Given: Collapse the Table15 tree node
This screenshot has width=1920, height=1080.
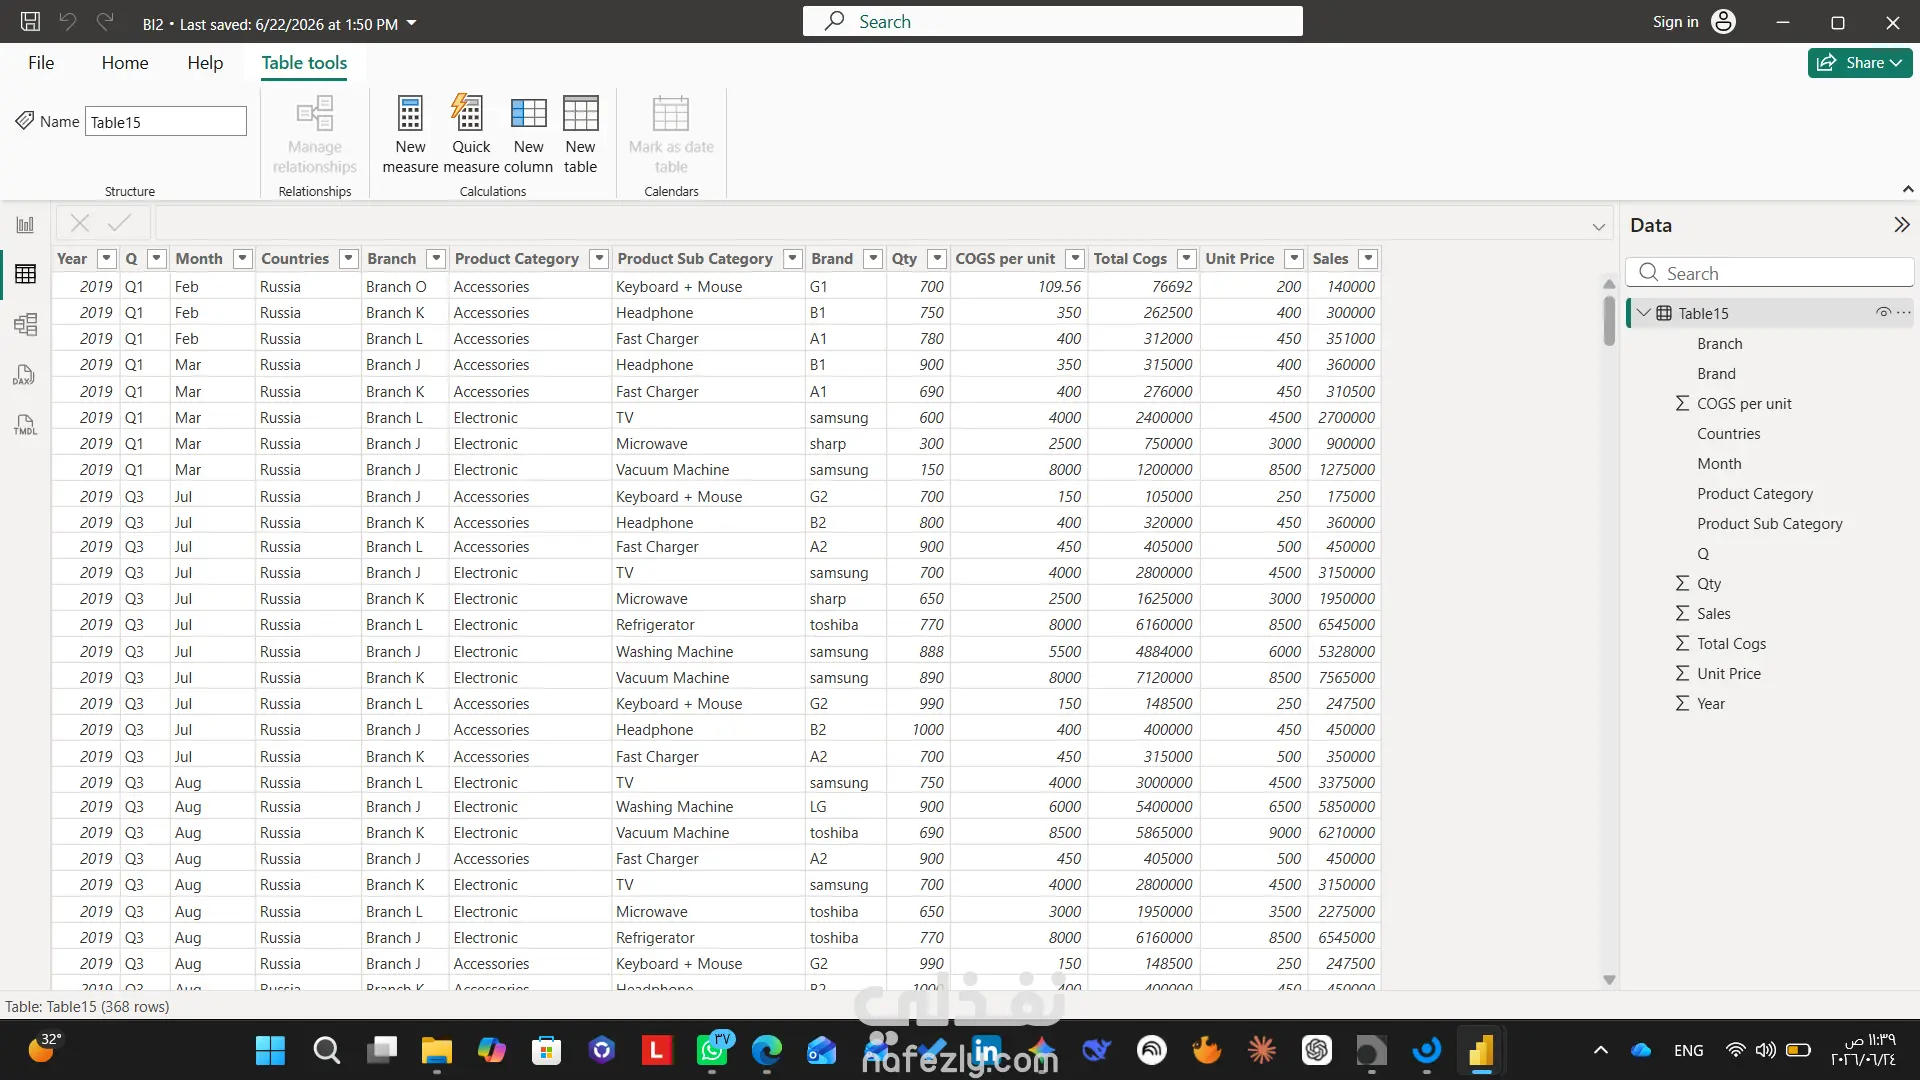Looking at the screenshot, I should pos(1643,313).
